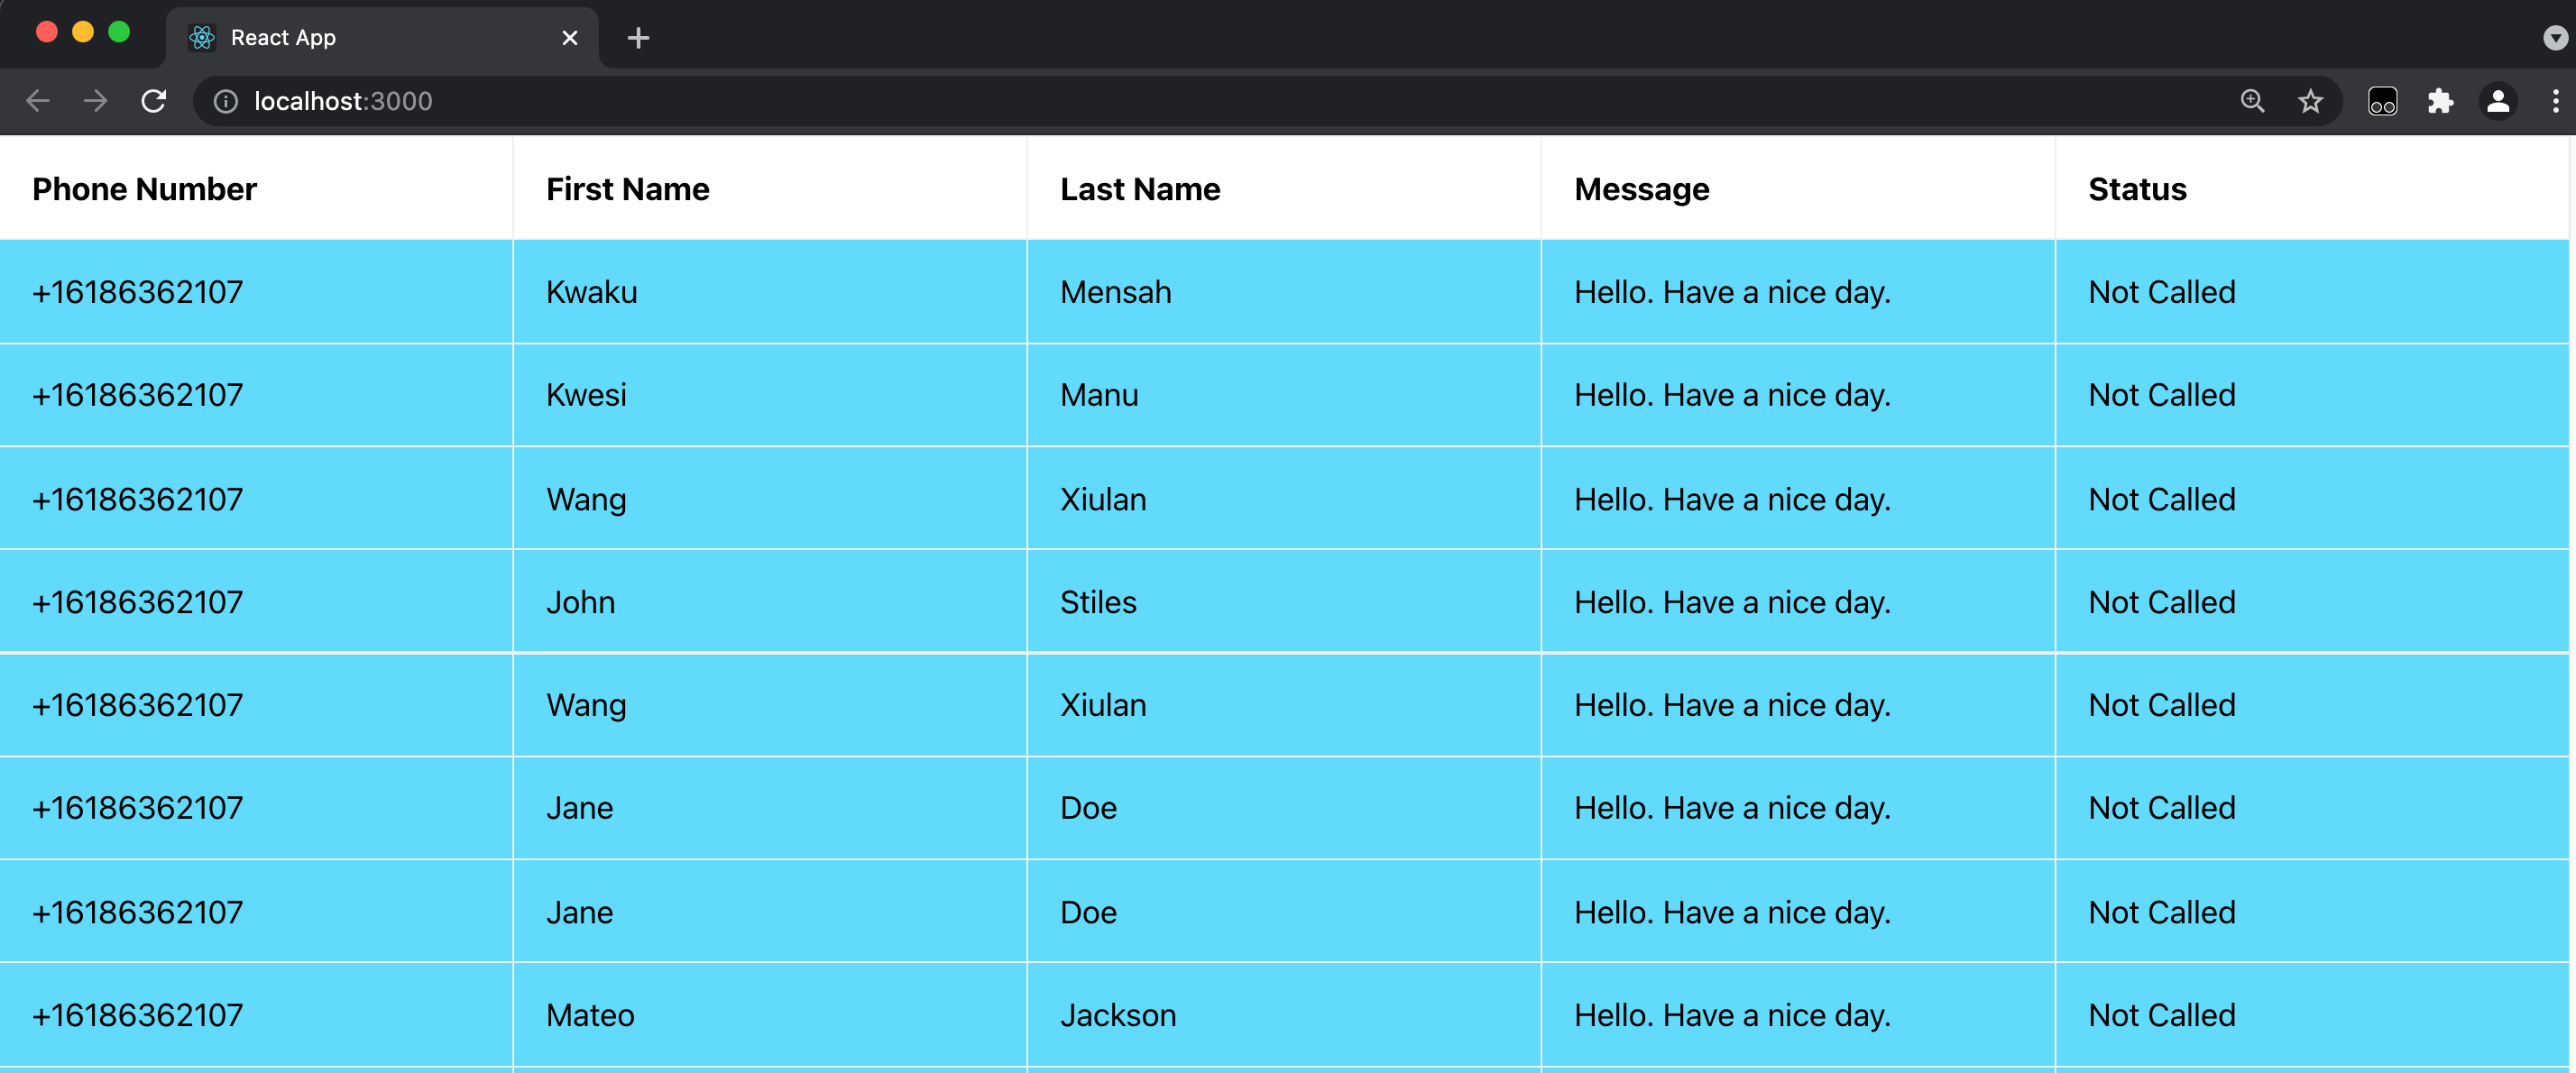This screenshot has height=1073, width=2576.
Task: Open the user profile avatar
Action: (x=2498, y=101)
